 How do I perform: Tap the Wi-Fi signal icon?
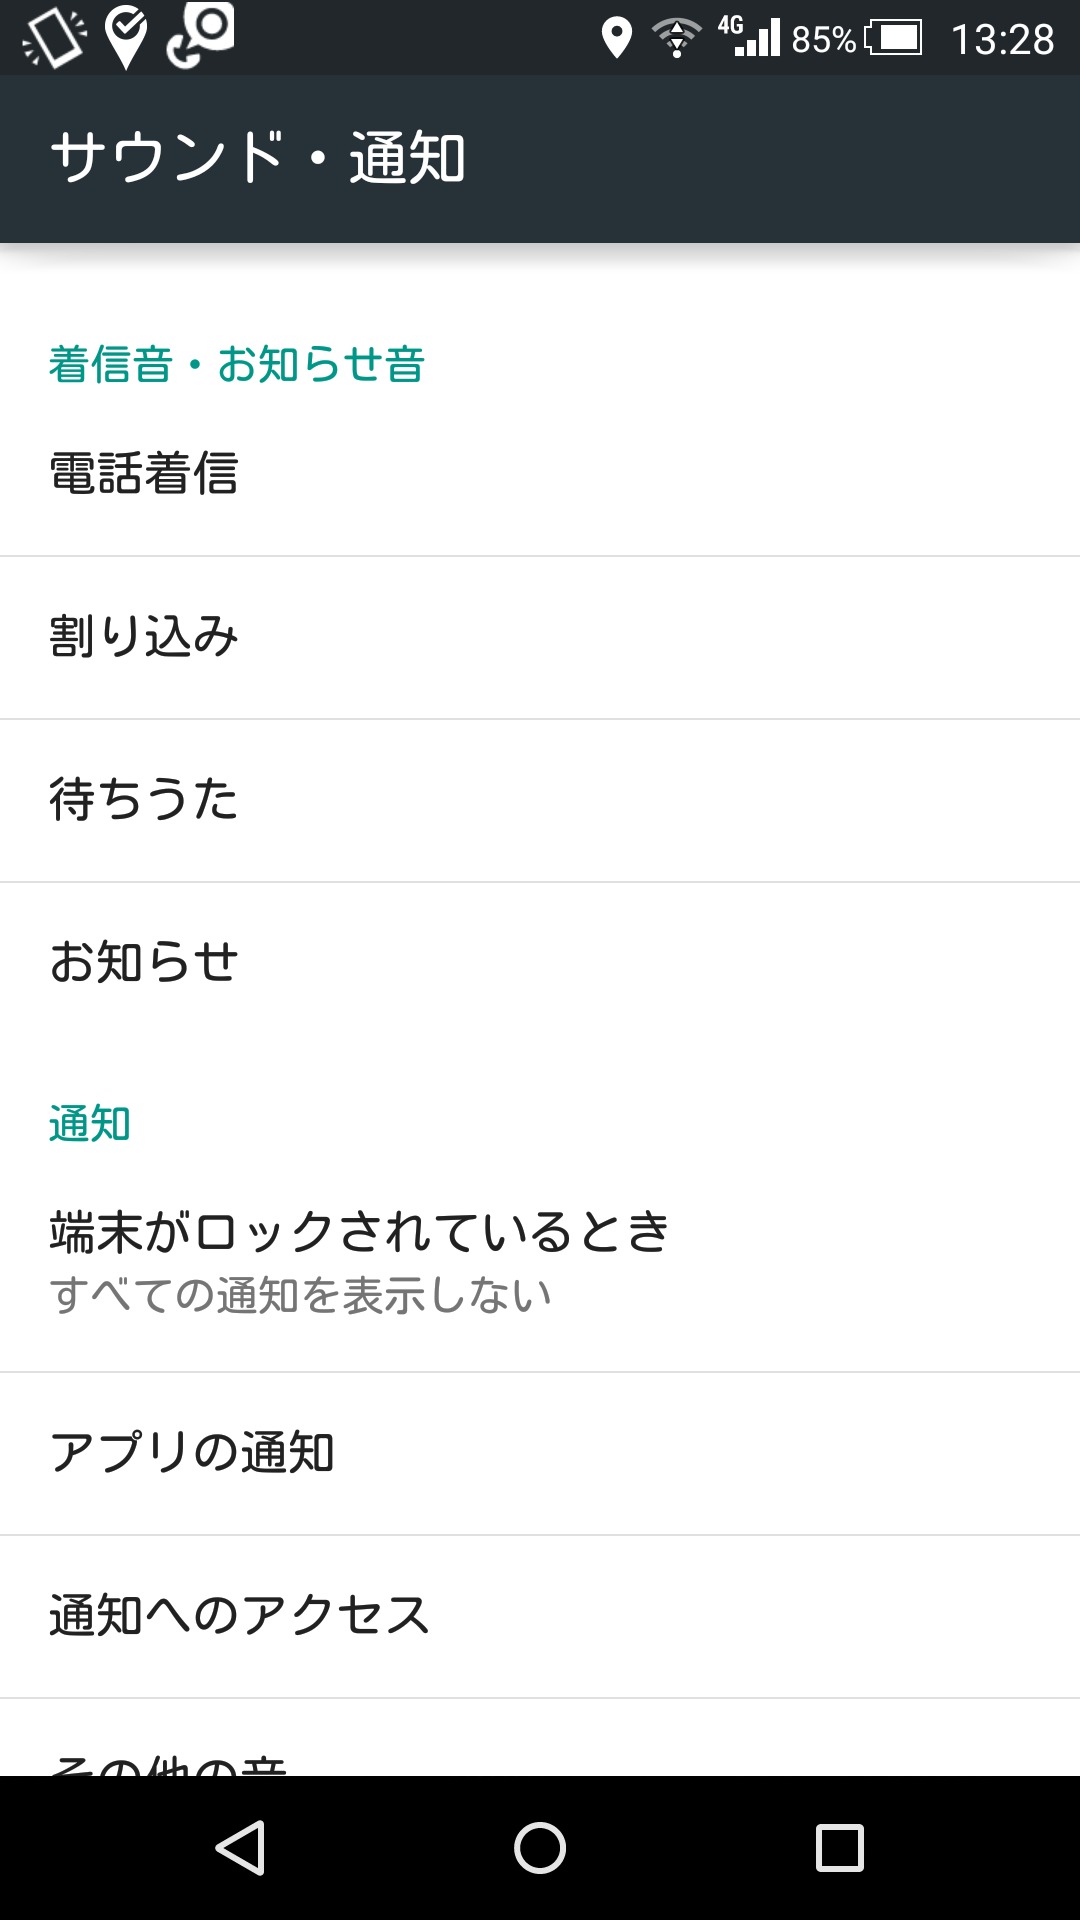pos(676,39)
